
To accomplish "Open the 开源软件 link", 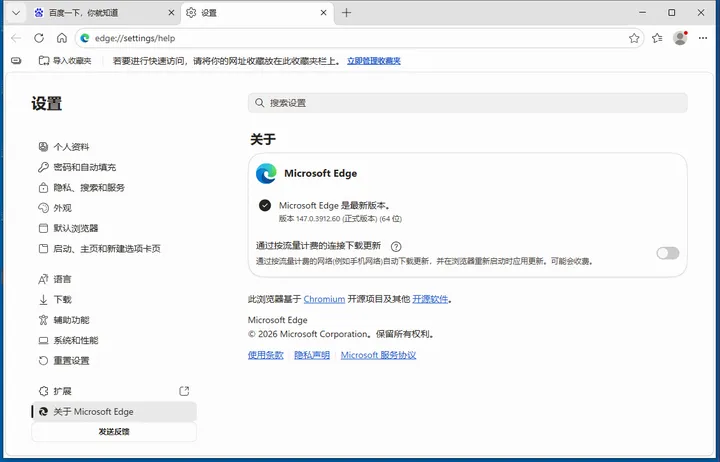I will pos(430,299).
